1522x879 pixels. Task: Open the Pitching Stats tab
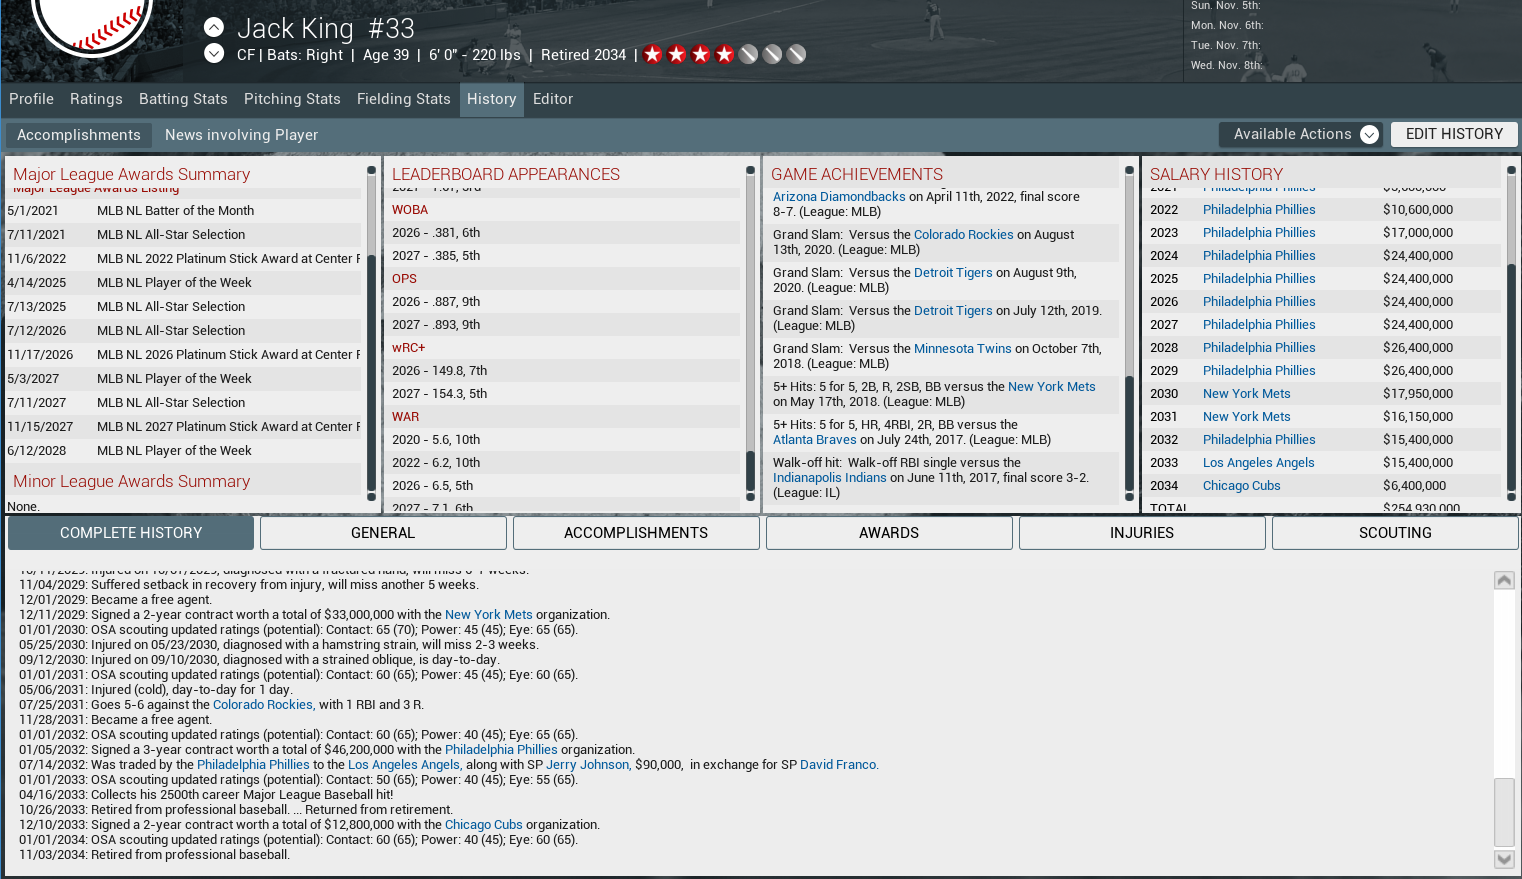(292, 99)
